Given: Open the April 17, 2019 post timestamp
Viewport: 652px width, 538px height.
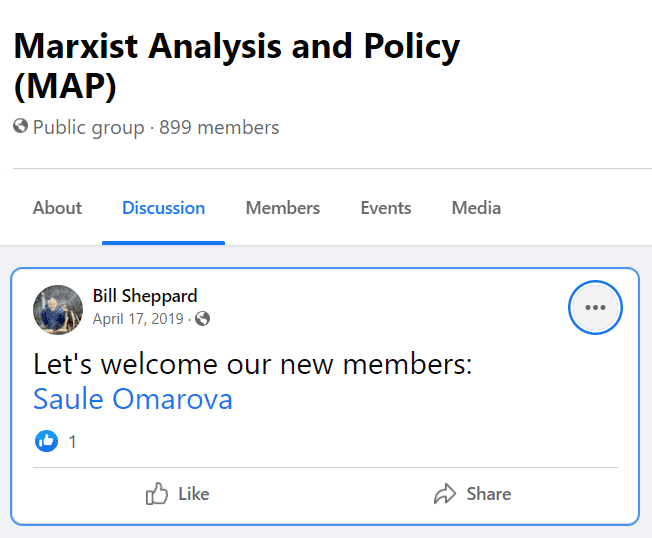Looking at the screenshot, I should point(138,319).
